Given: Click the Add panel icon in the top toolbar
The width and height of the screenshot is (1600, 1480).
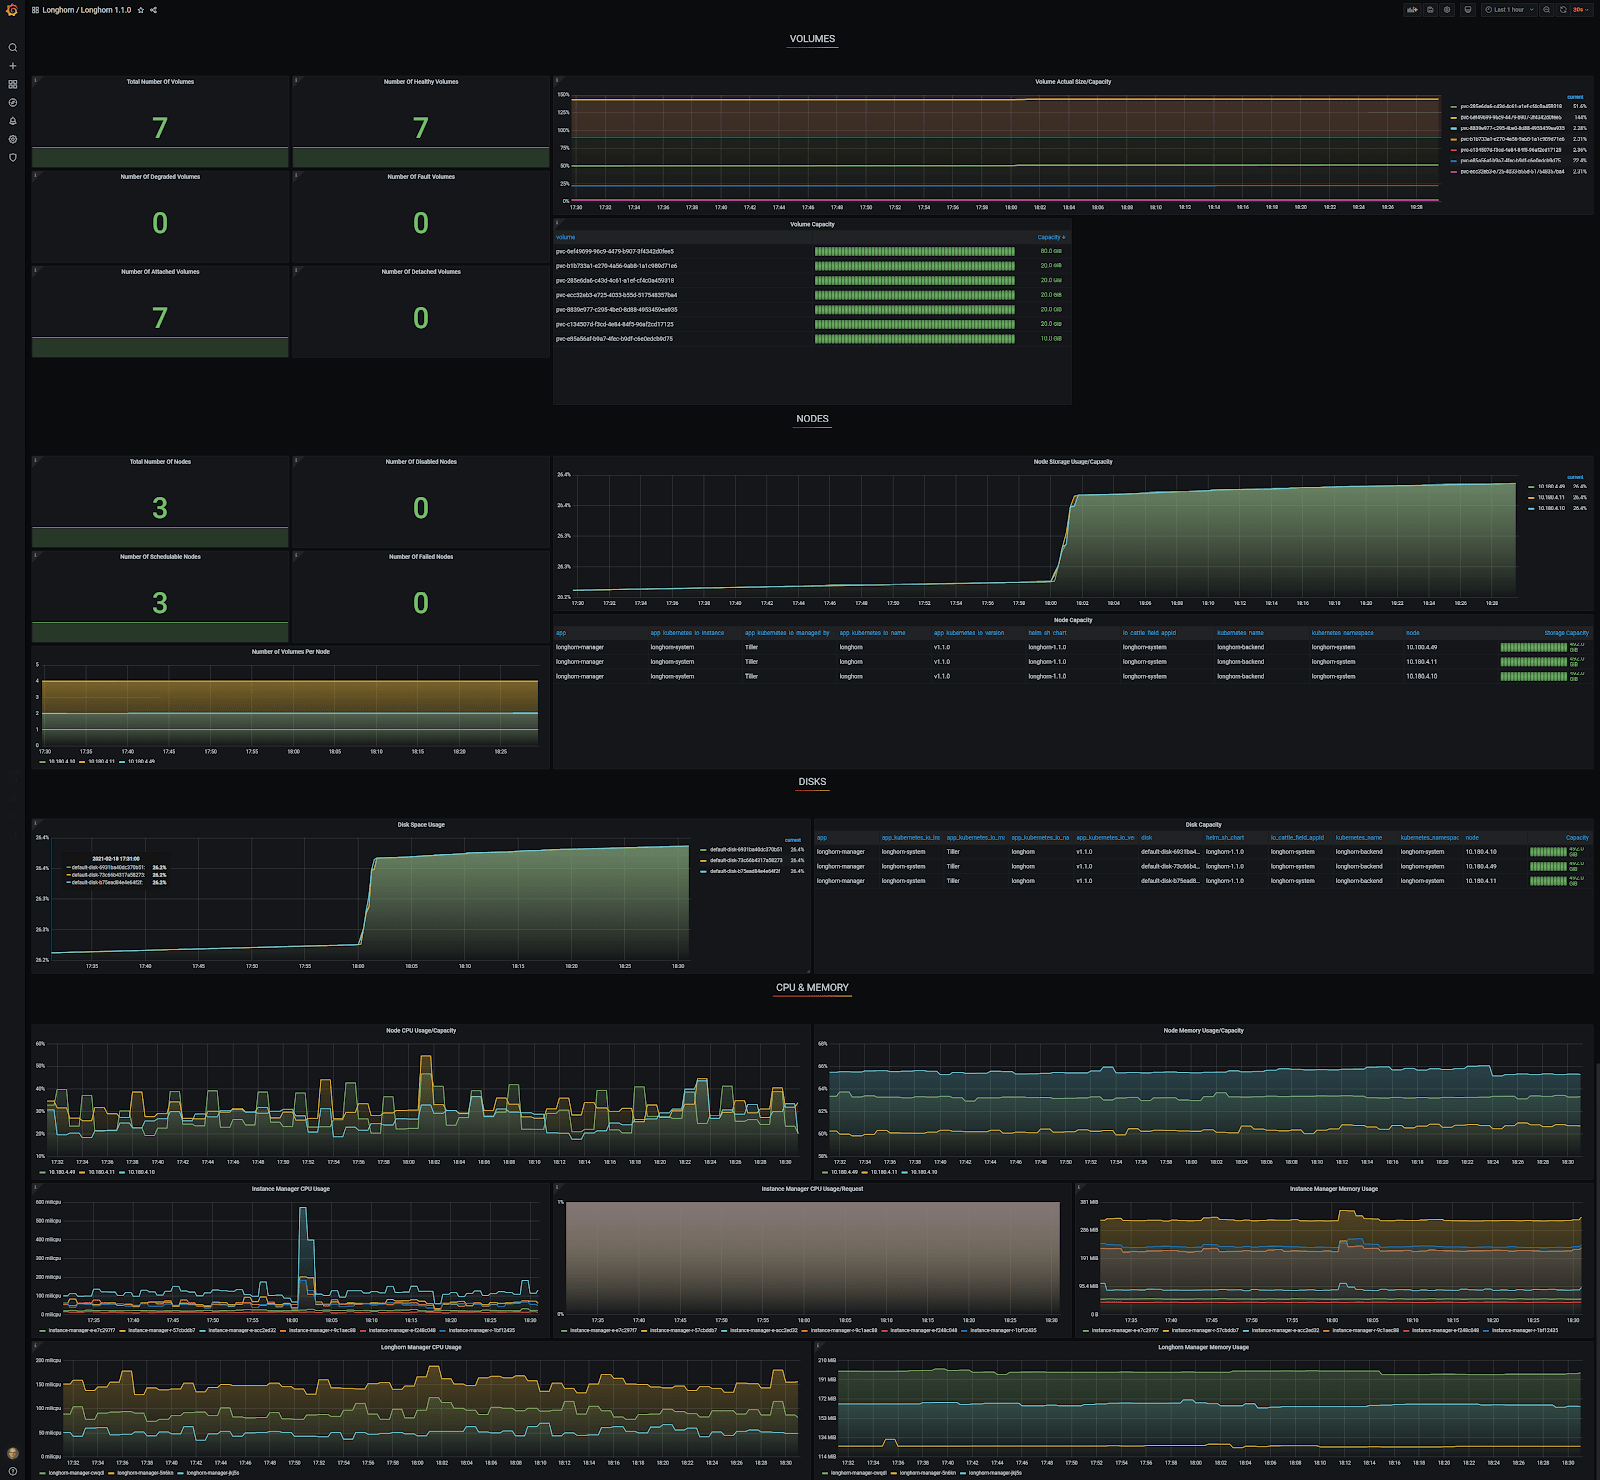Looking at the screenshot, I should pos(1412,9).
